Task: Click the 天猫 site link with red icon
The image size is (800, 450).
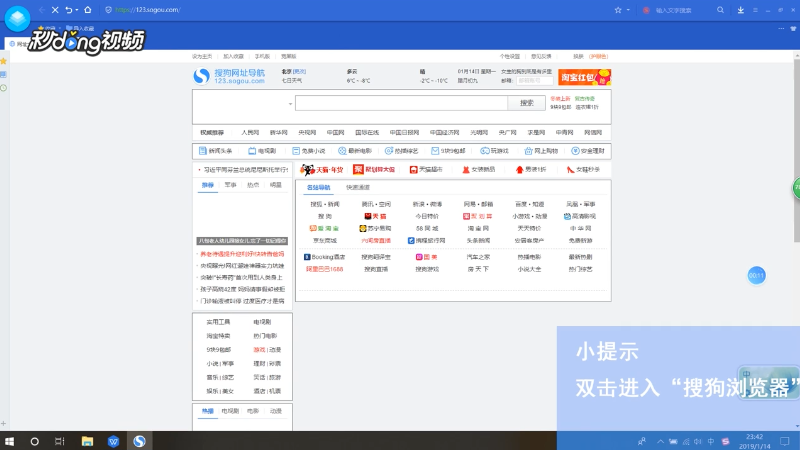Action: click(x=376, y=216)
